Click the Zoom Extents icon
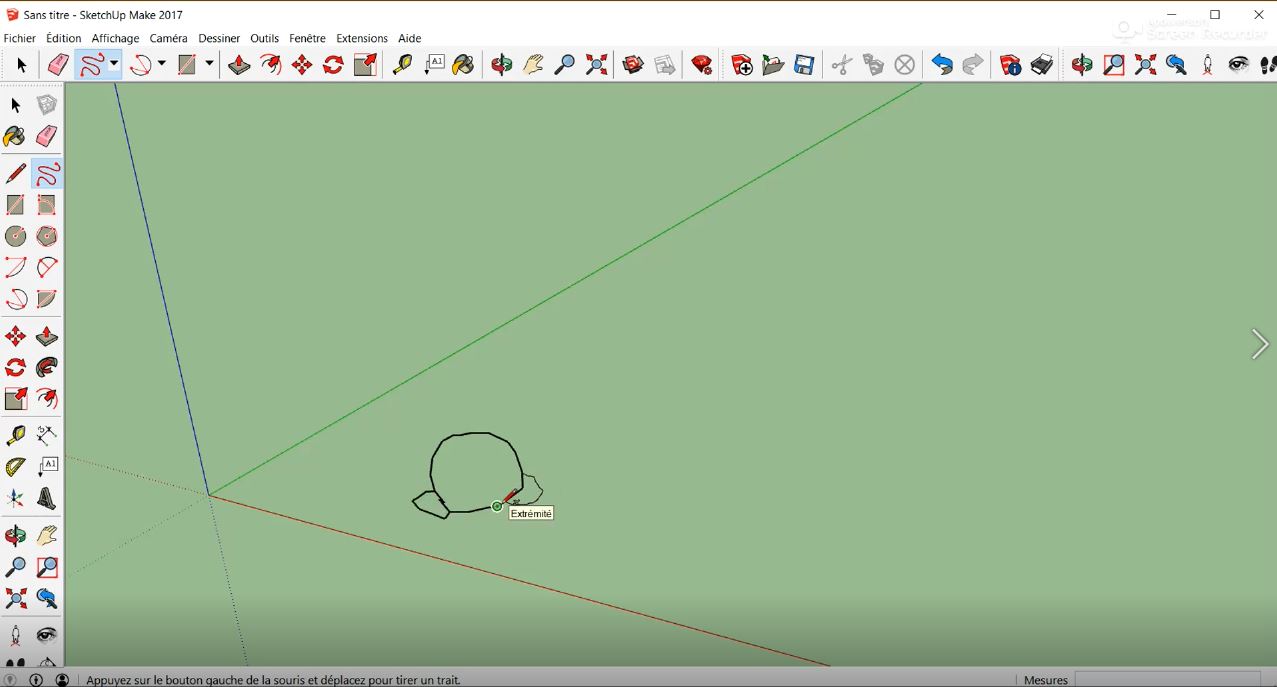Screen dimensions: 1277x687 tap(596, 64)
